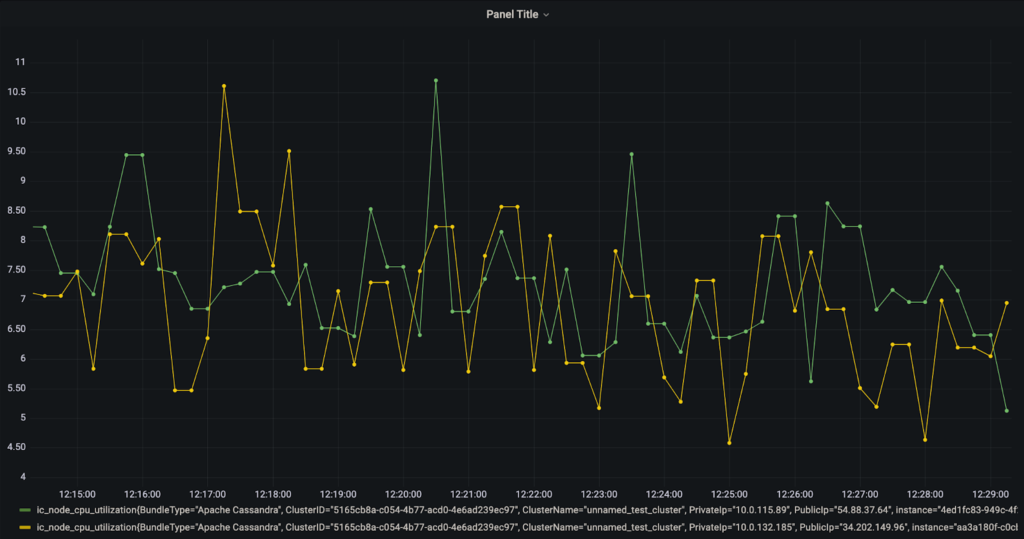Click the first green point at 8.2

click(x=45, y=227)
